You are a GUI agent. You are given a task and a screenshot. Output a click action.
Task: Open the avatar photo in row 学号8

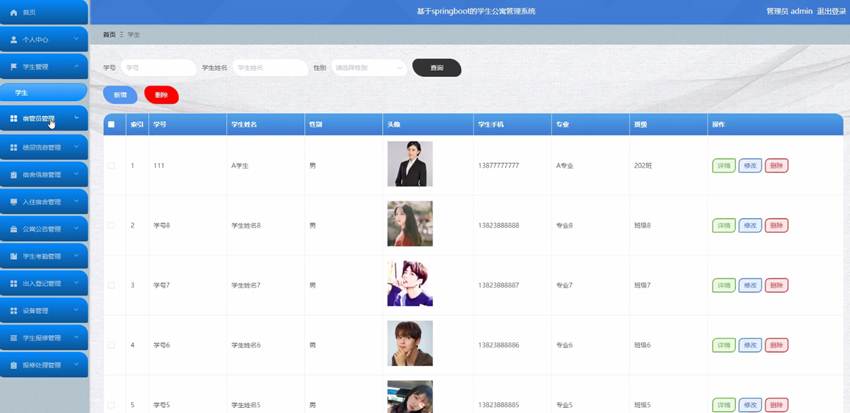pos(410,224)
